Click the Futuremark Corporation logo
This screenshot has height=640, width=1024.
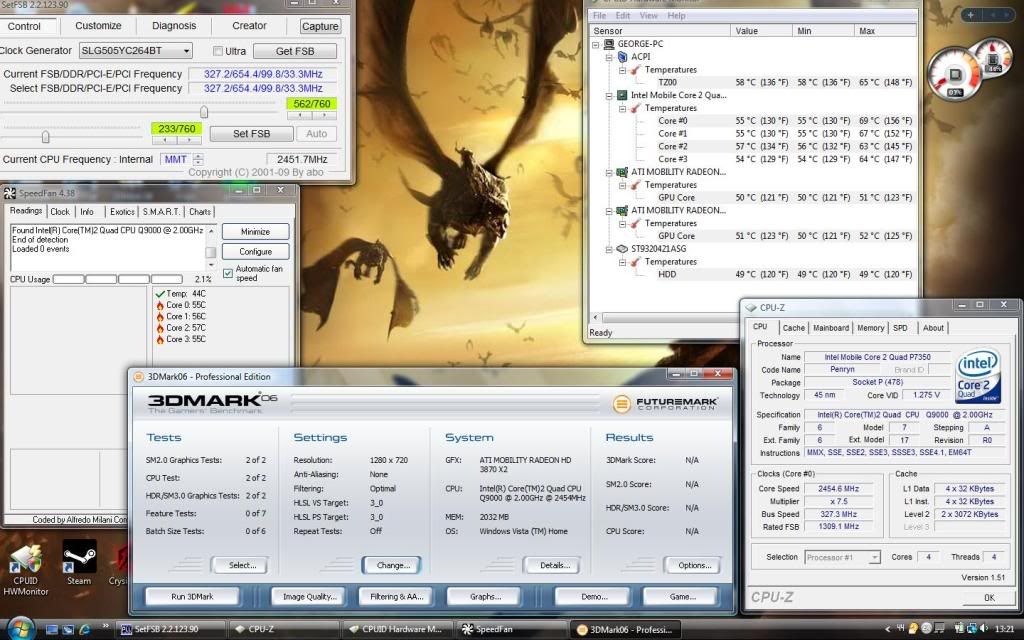point(665,404)
